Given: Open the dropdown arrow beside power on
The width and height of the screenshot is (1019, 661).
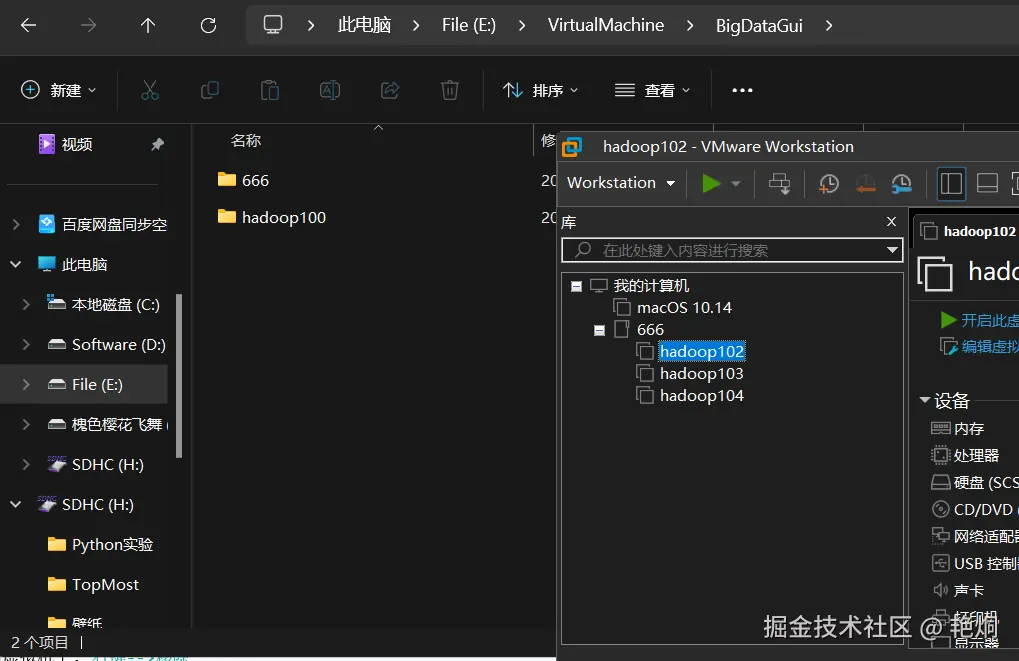Looking at the screenshot, I should 736,184.
